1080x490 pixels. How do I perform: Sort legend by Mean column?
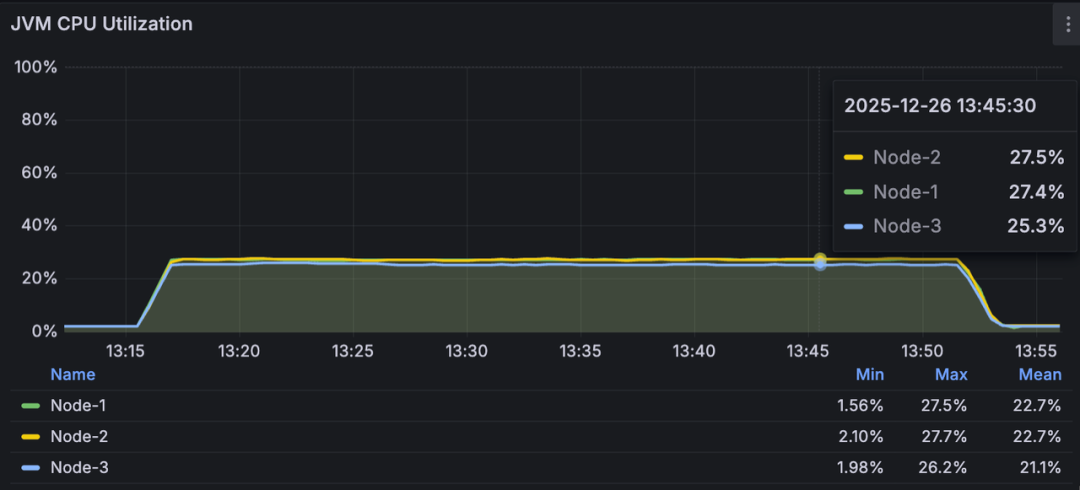pos(1040,375)
